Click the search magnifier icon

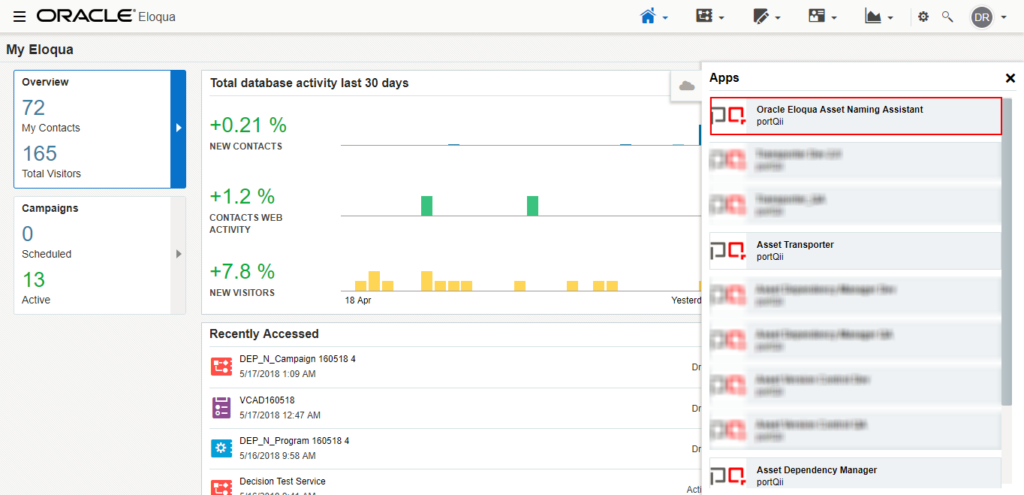pyautogui.click(x=947, y=17)
